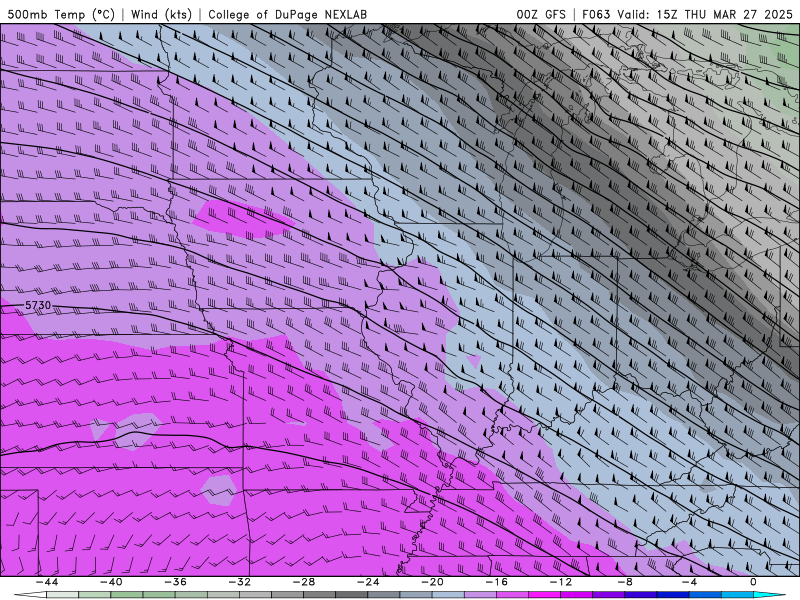Click the "0" colorbar tick label
Image resolution: width=800 pixels, height=600 pixels.
(754, 582)
